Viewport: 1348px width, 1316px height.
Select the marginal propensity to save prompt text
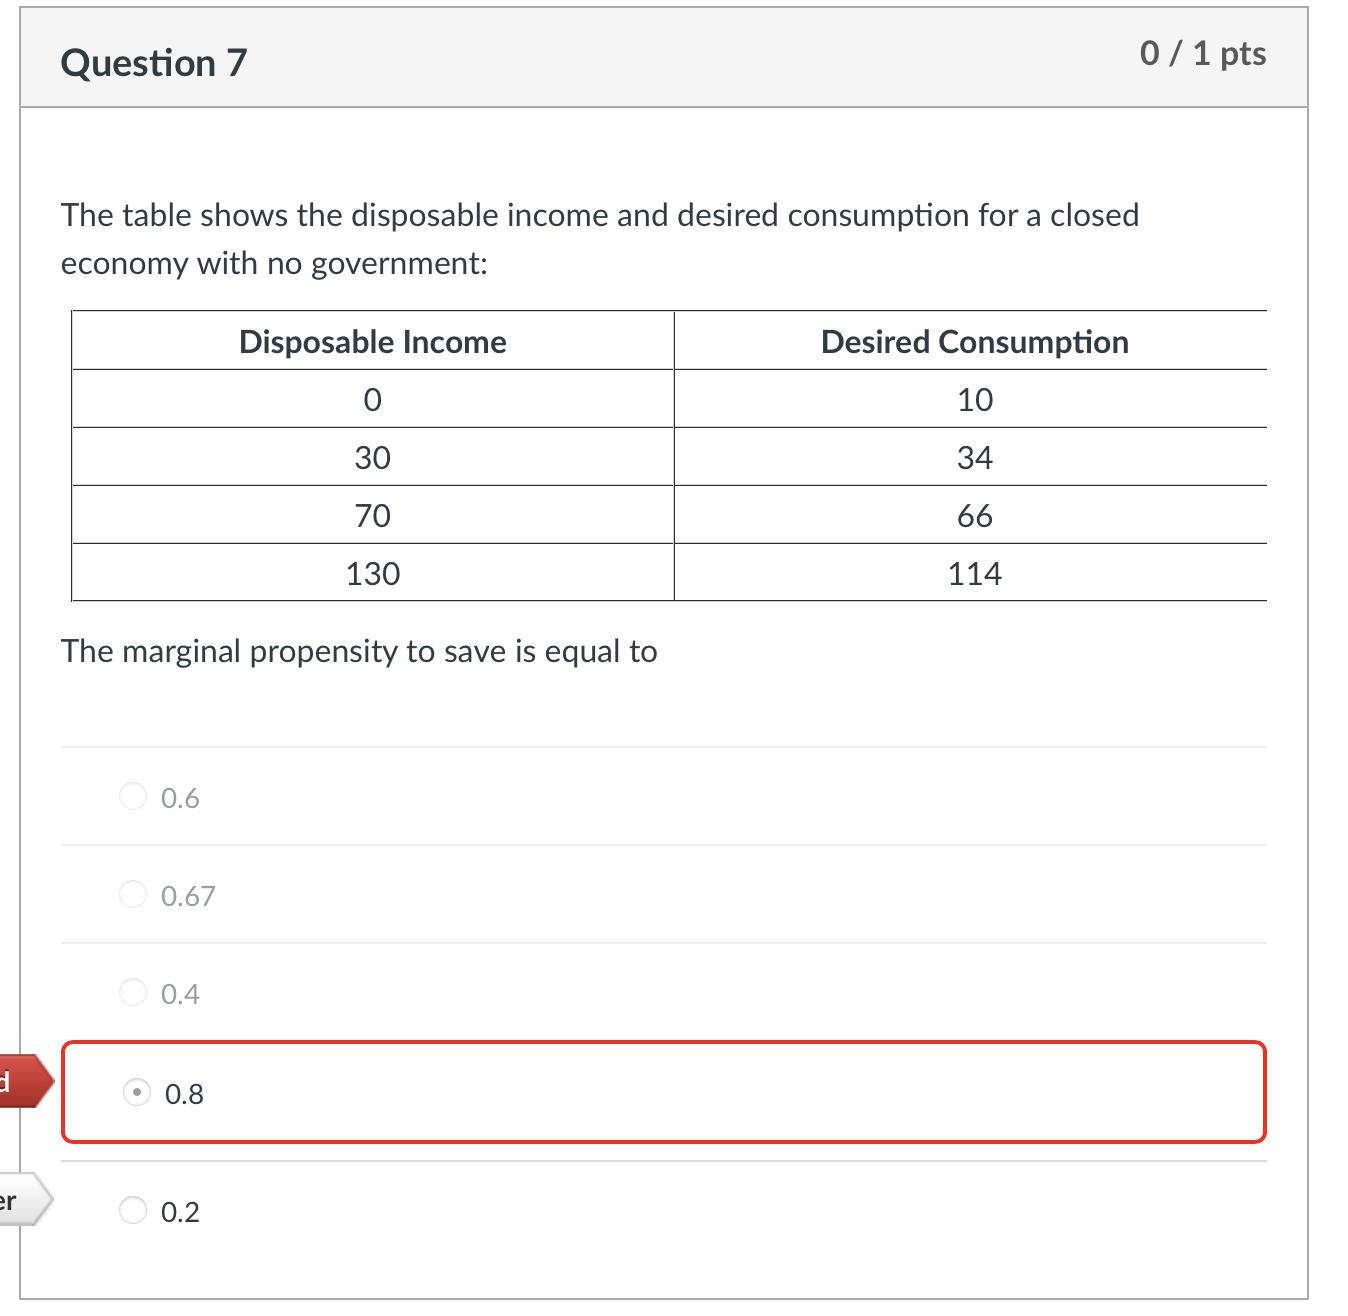click(x=358, y=651)
